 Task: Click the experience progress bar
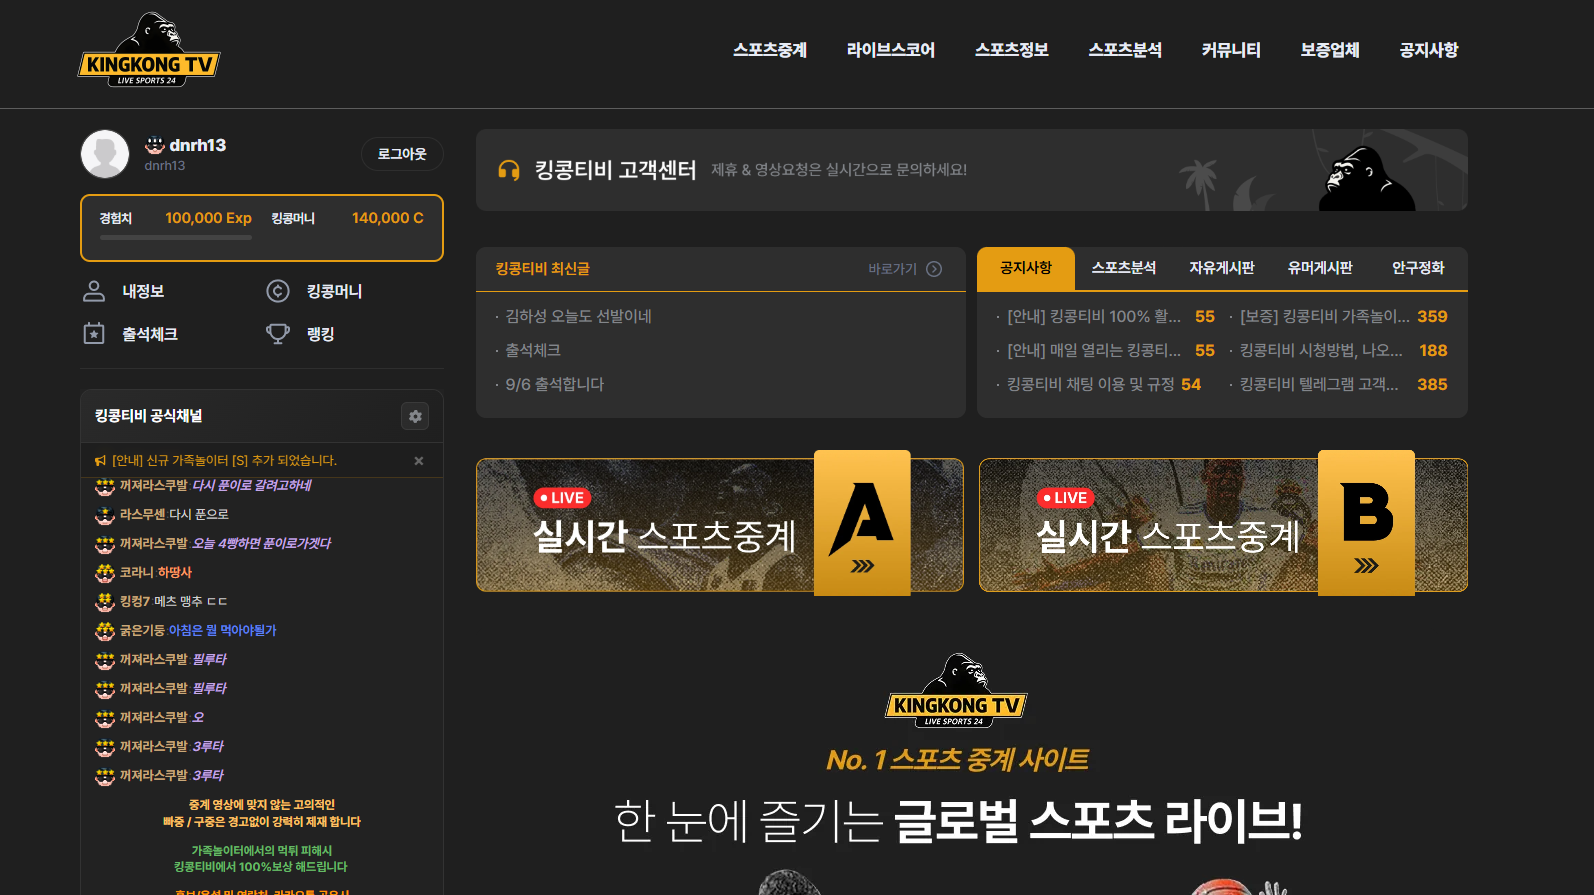point(176,238)
